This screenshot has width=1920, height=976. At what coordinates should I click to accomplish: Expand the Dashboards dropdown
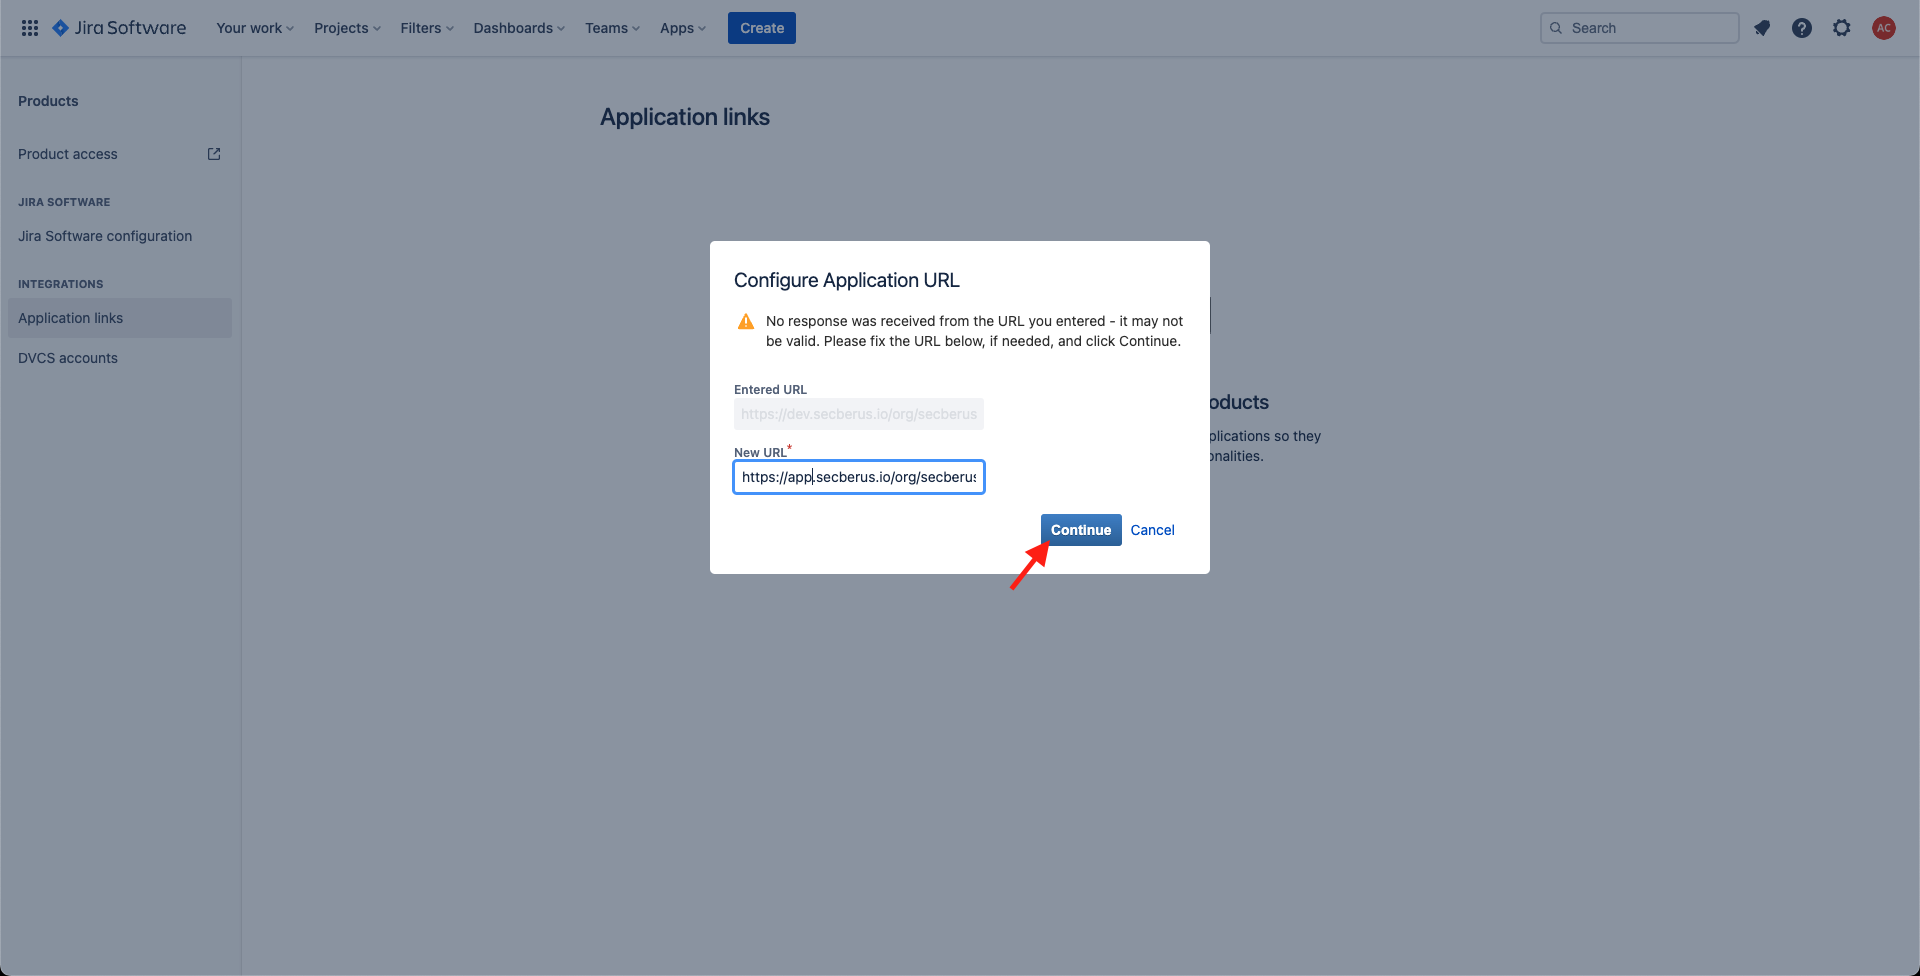519,28
